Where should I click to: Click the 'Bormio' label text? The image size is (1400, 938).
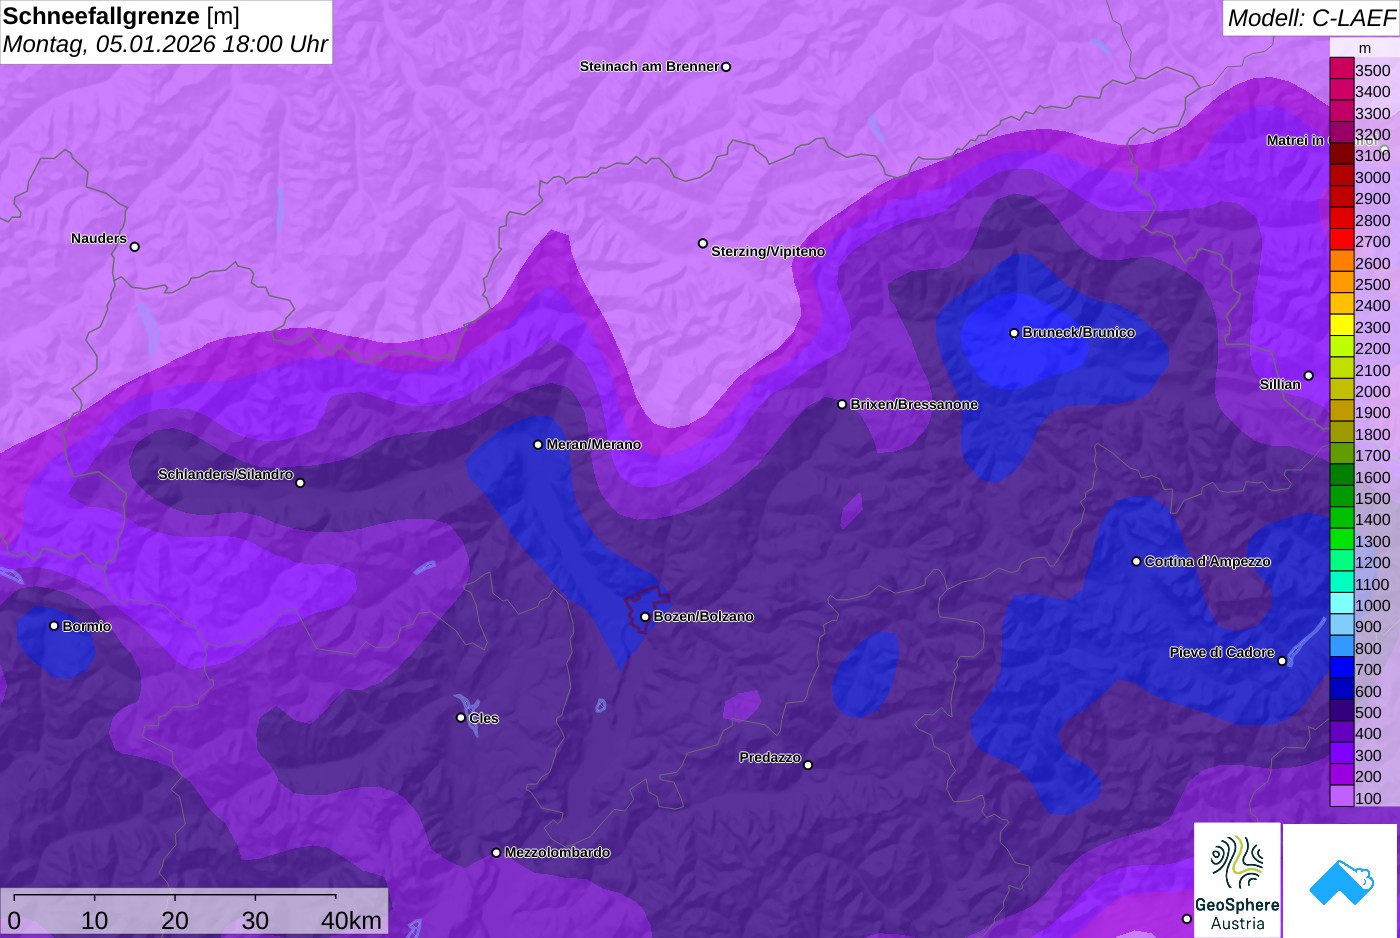[x=86, y=626]
